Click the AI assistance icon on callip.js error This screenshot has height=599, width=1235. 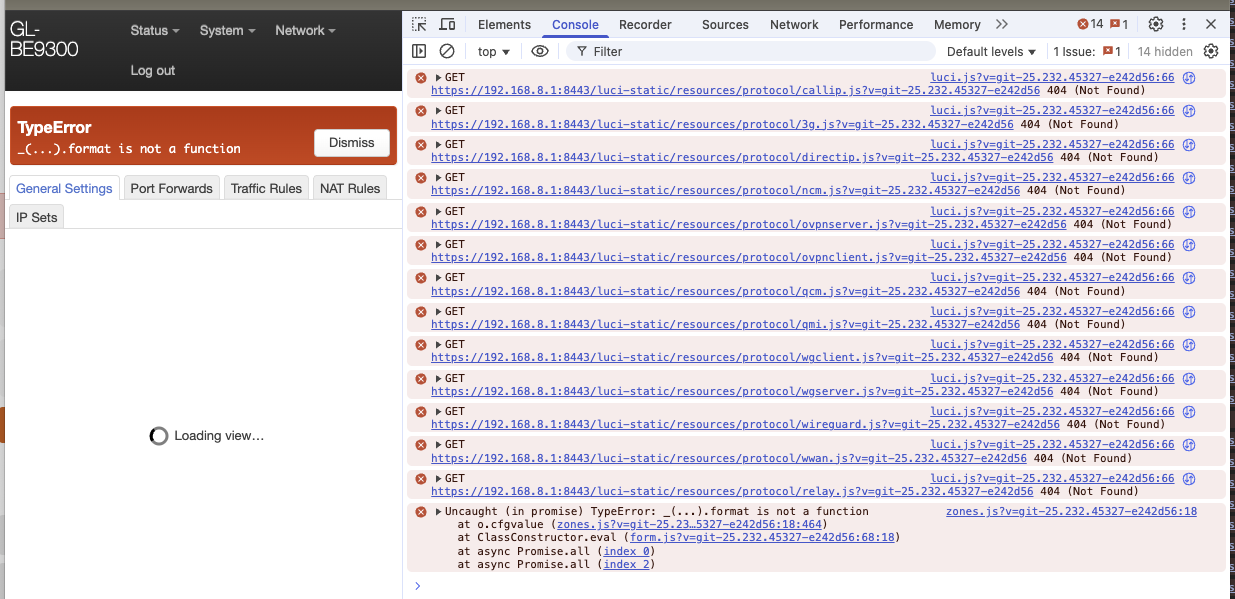[1189, 78]
